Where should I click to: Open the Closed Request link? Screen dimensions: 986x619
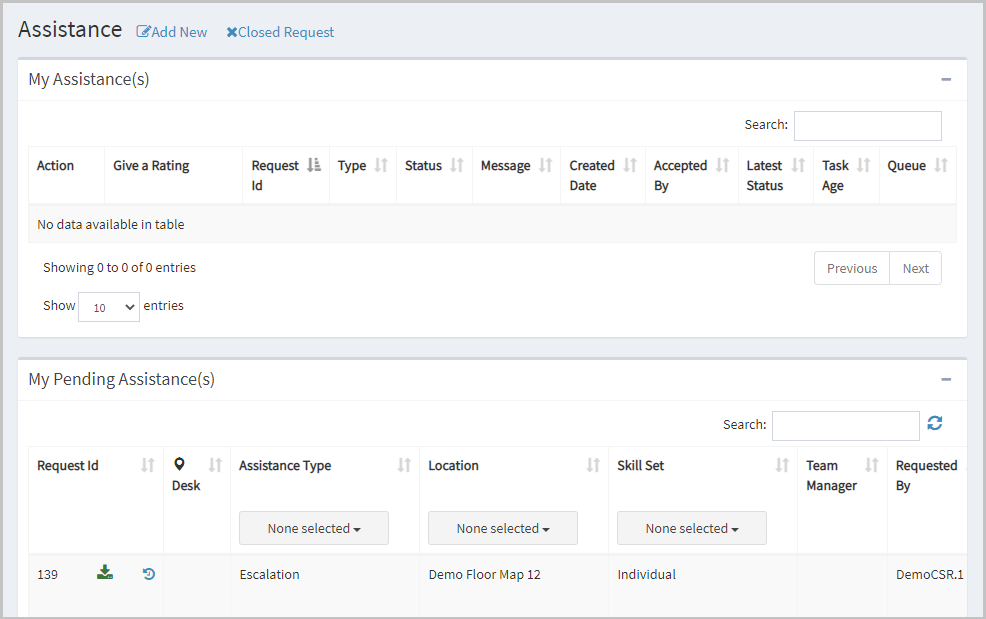click(x=280, y=32)
